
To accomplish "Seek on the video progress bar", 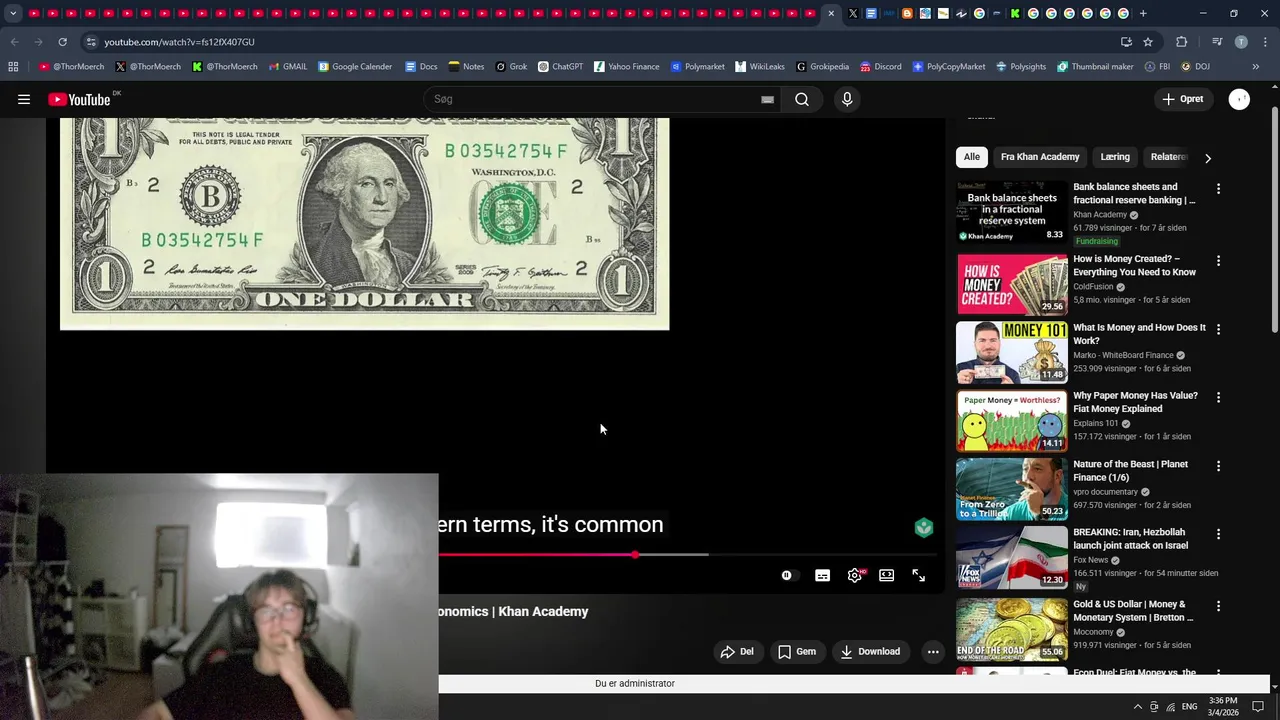I will 688,554.
